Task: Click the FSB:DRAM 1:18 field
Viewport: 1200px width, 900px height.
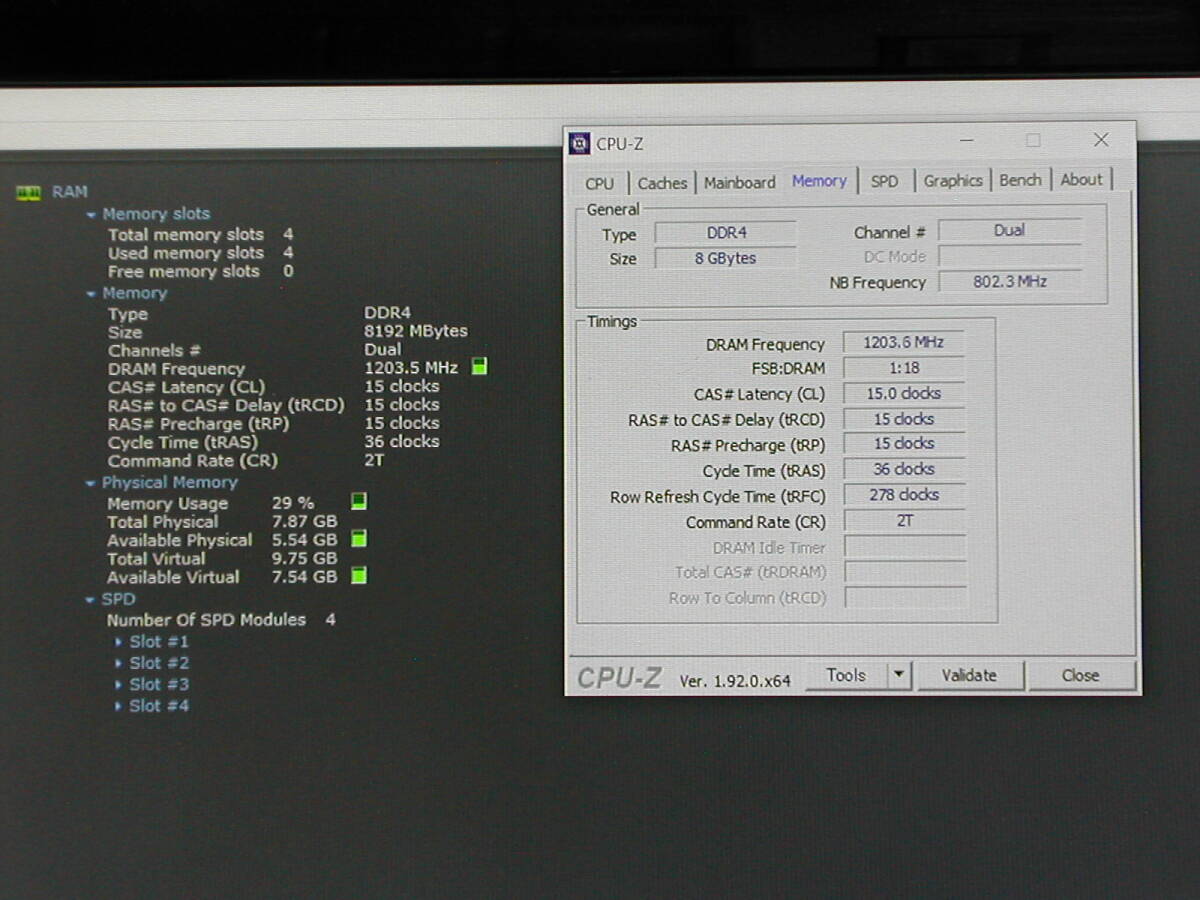Action: [x=904, y=368]
